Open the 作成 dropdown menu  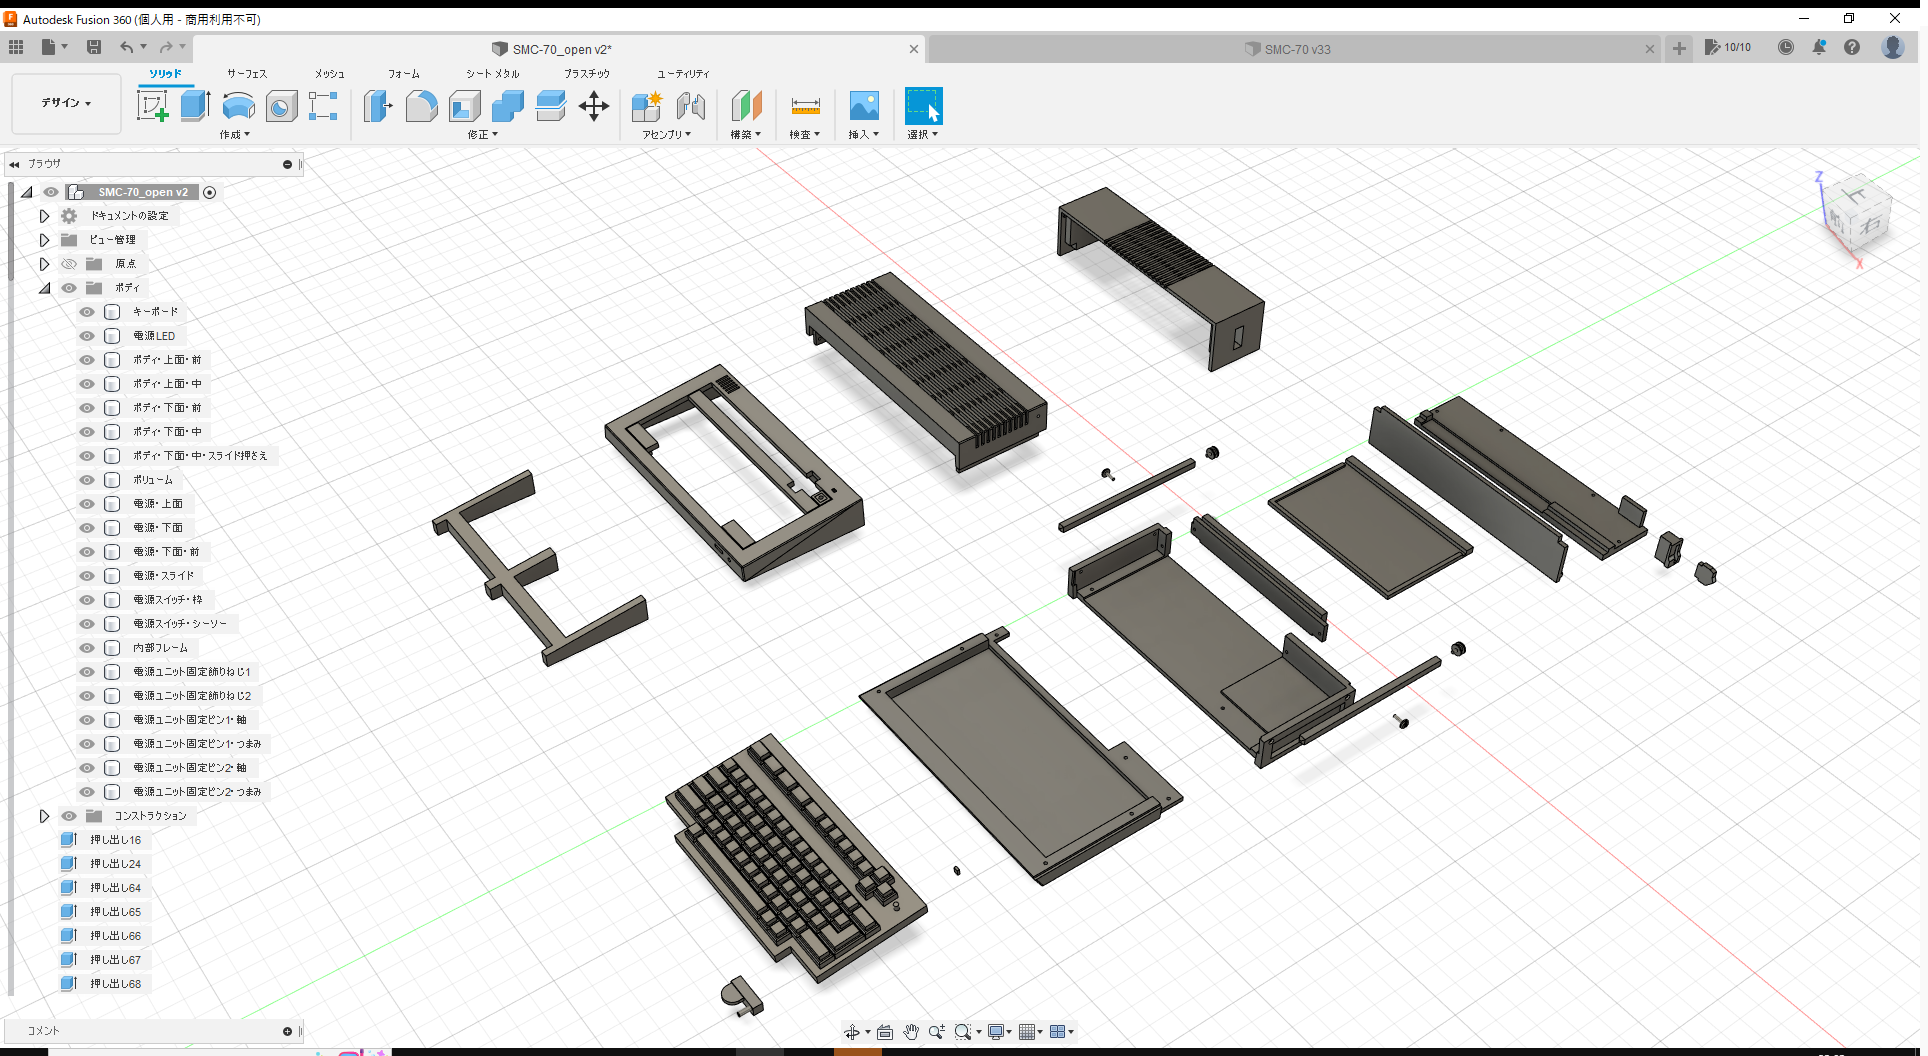click(x=235, y=134)
